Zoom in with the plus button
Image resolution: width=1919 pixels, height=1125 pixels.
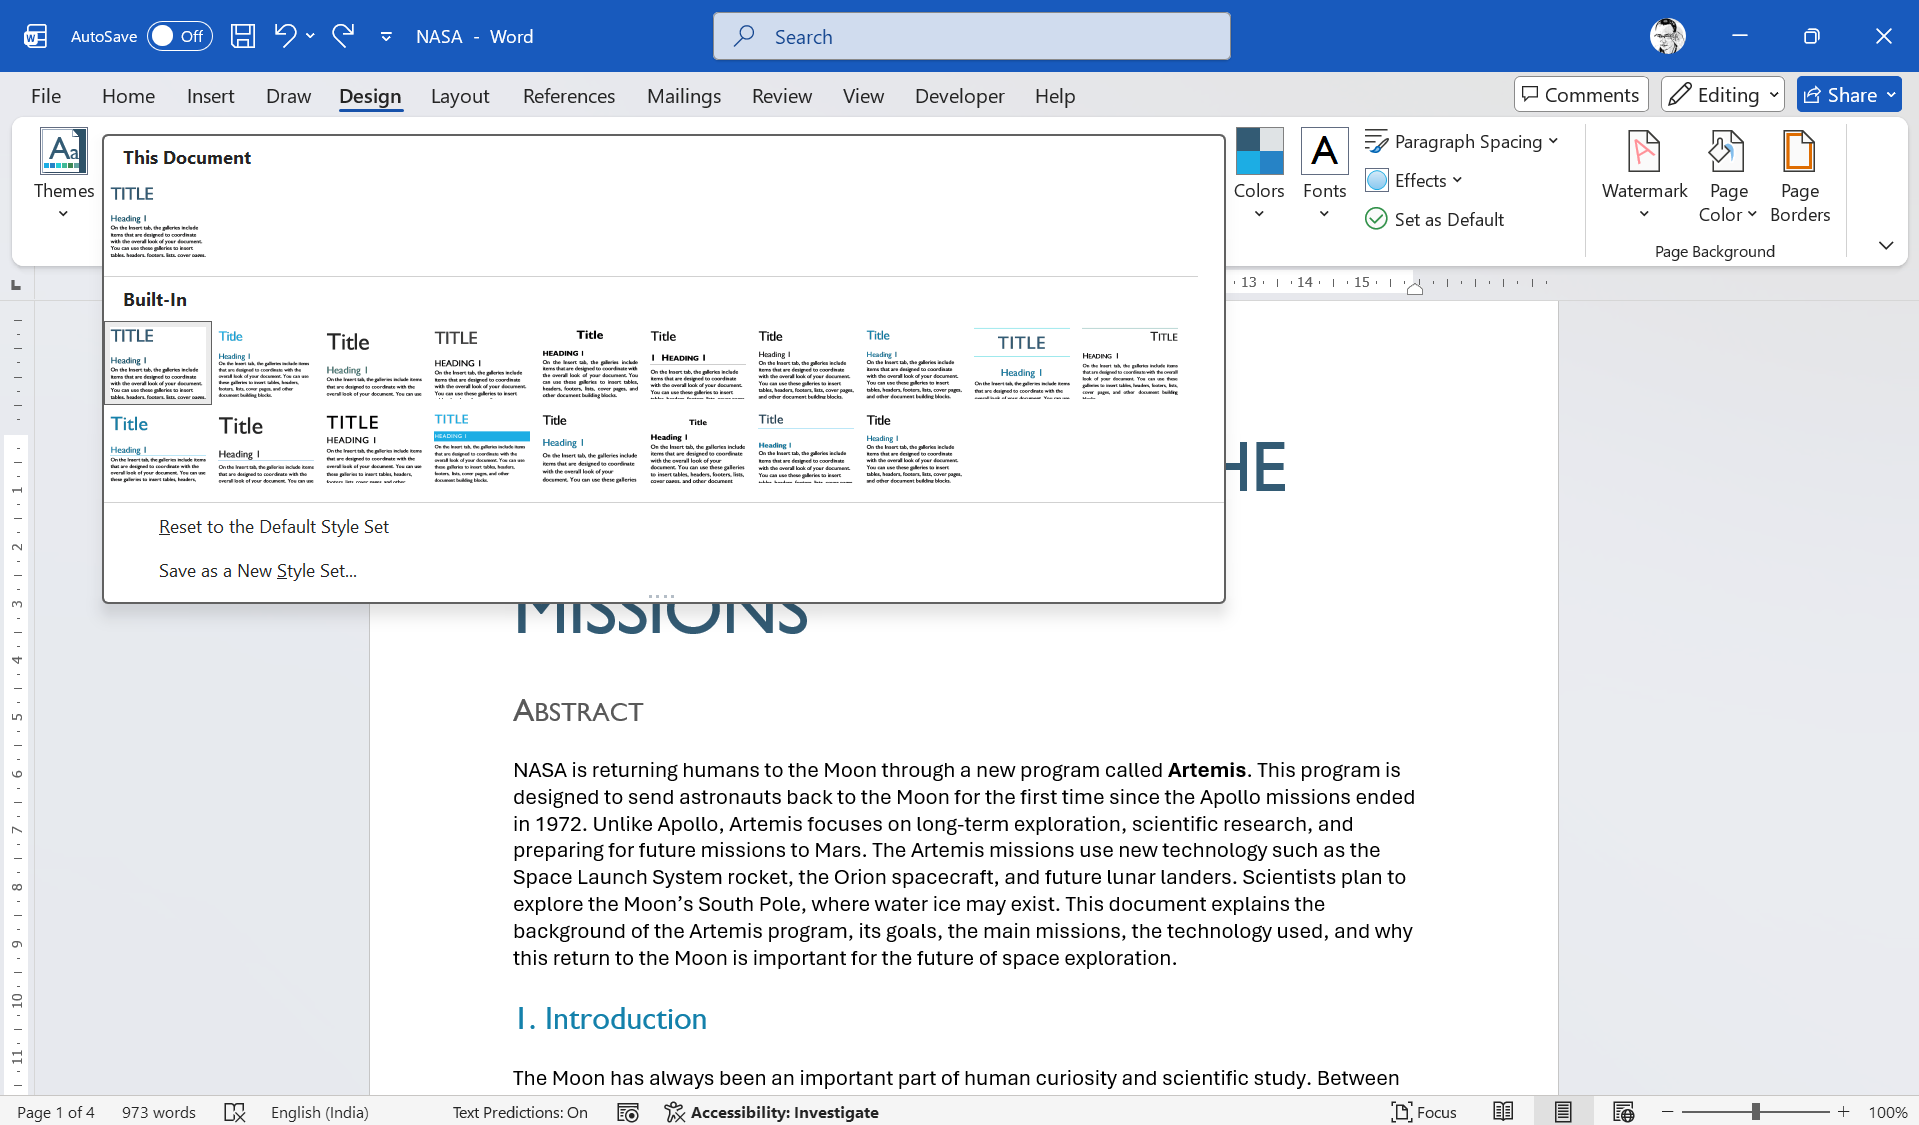[x=1843, y=1112]
